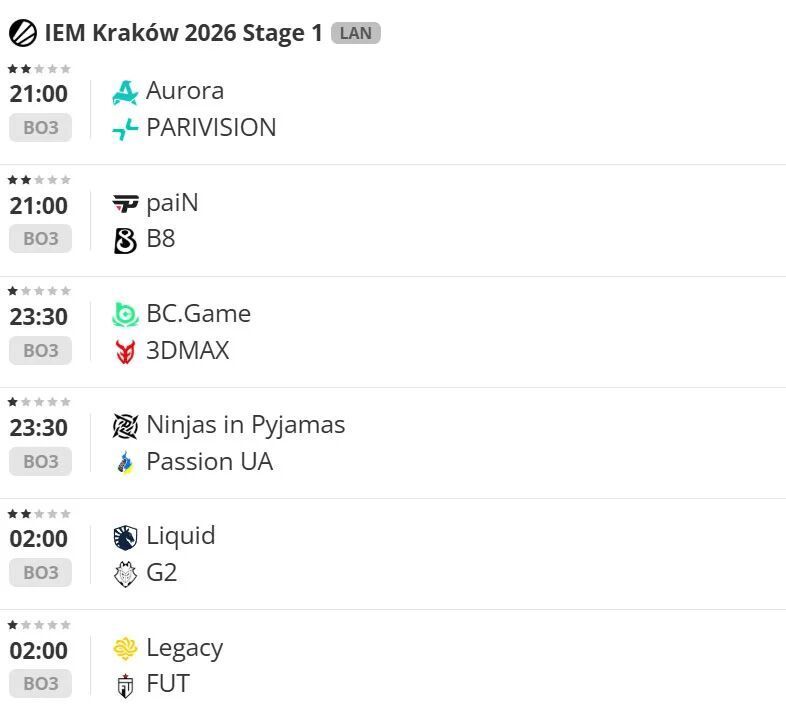Open the Legacy team name link
The height and width of the screenshot is (716, 786).
coord(184,648)
